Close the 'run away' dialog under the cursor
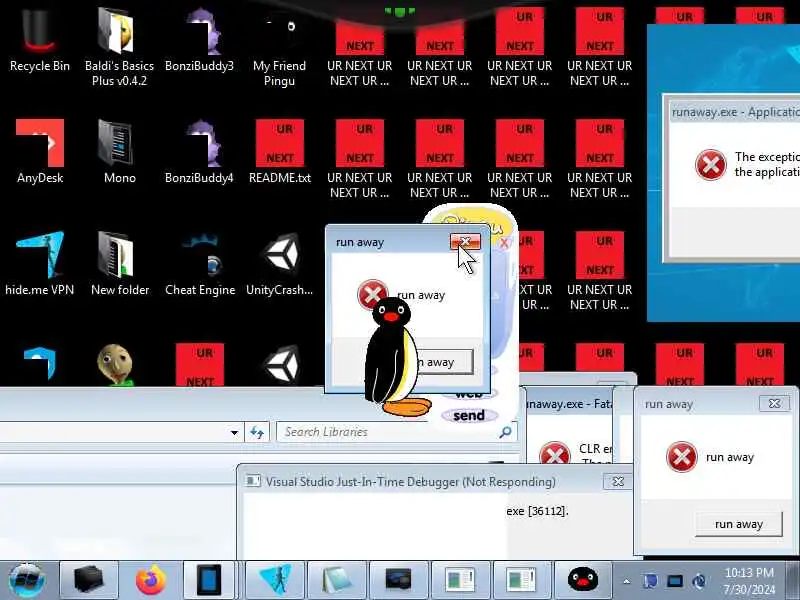 coord(465,242)
